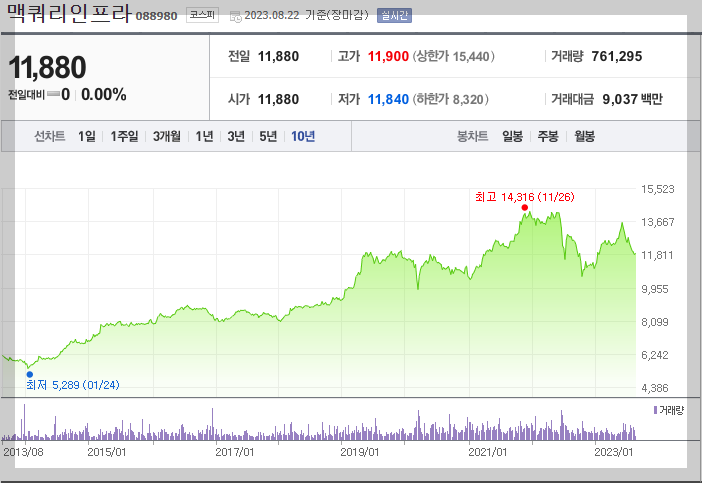Click the 2015/01 axis label
This screenshot has width=702, height=483.
point(107,452)
